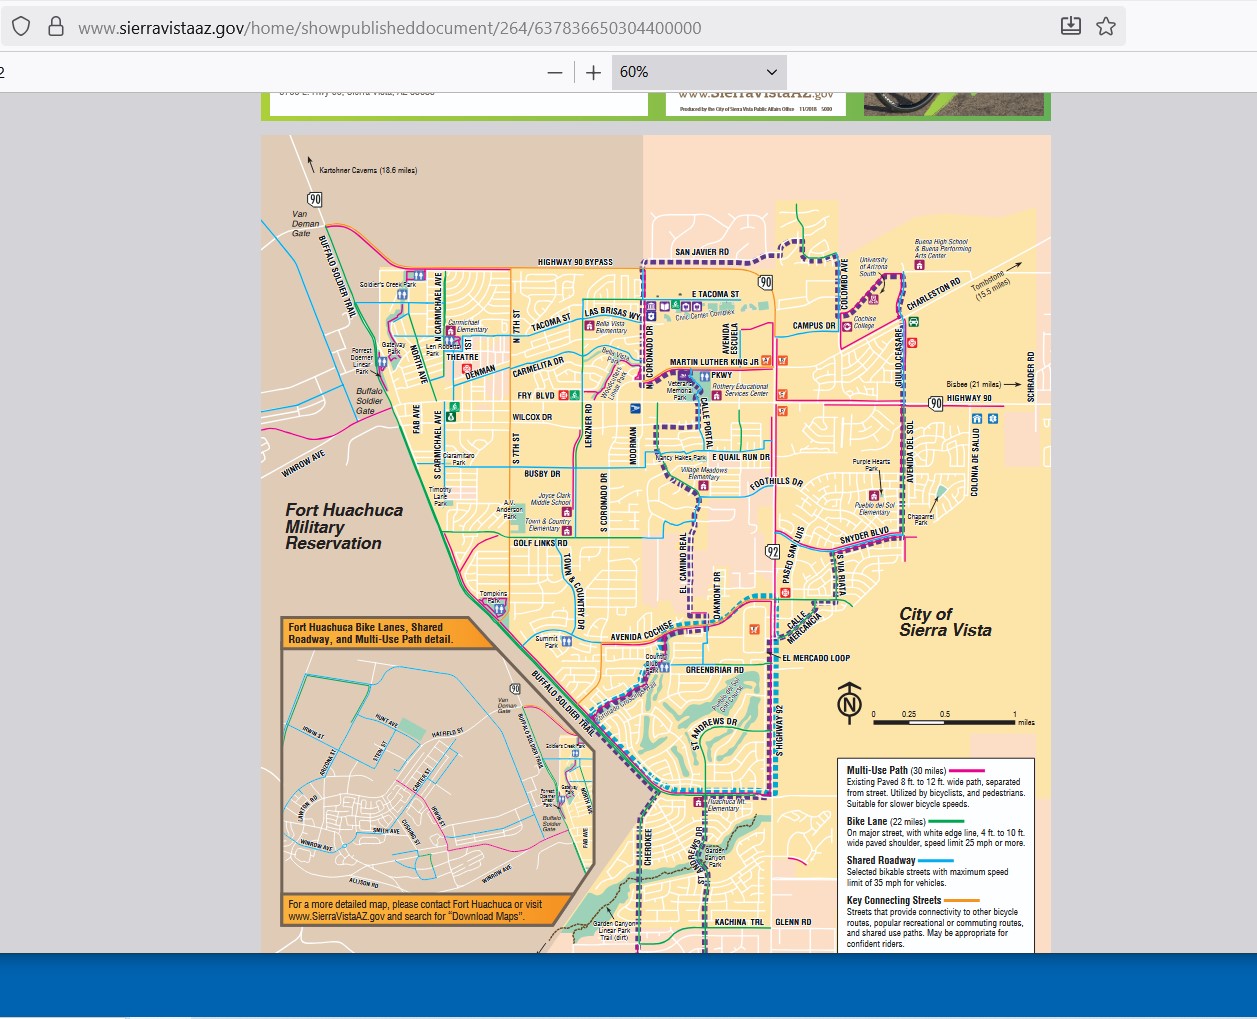
Task: Click the Fort Huachuca Military Reservation label
Action: pyautogui.click(x=343, y=527)
